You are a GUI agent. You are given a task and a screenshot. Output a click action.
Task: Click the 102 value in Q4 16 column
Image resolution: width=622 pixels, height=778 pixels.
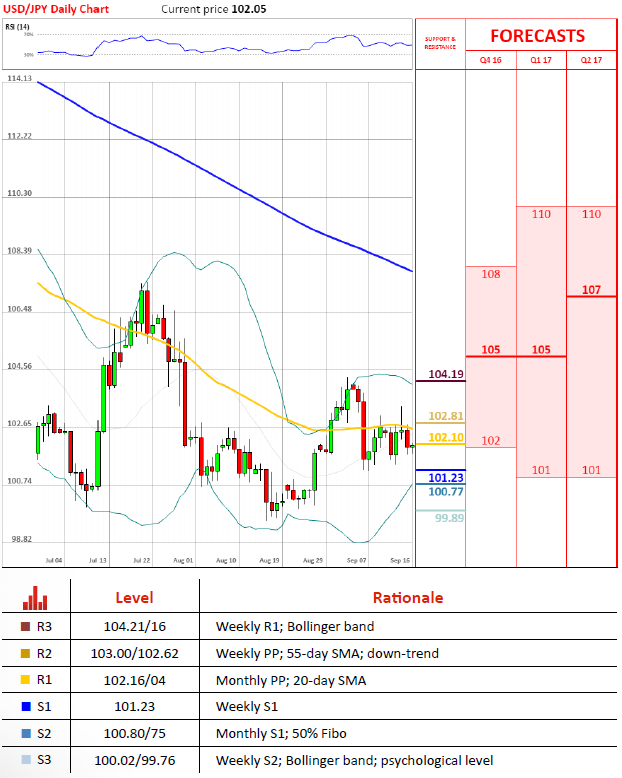click(491, 441)
